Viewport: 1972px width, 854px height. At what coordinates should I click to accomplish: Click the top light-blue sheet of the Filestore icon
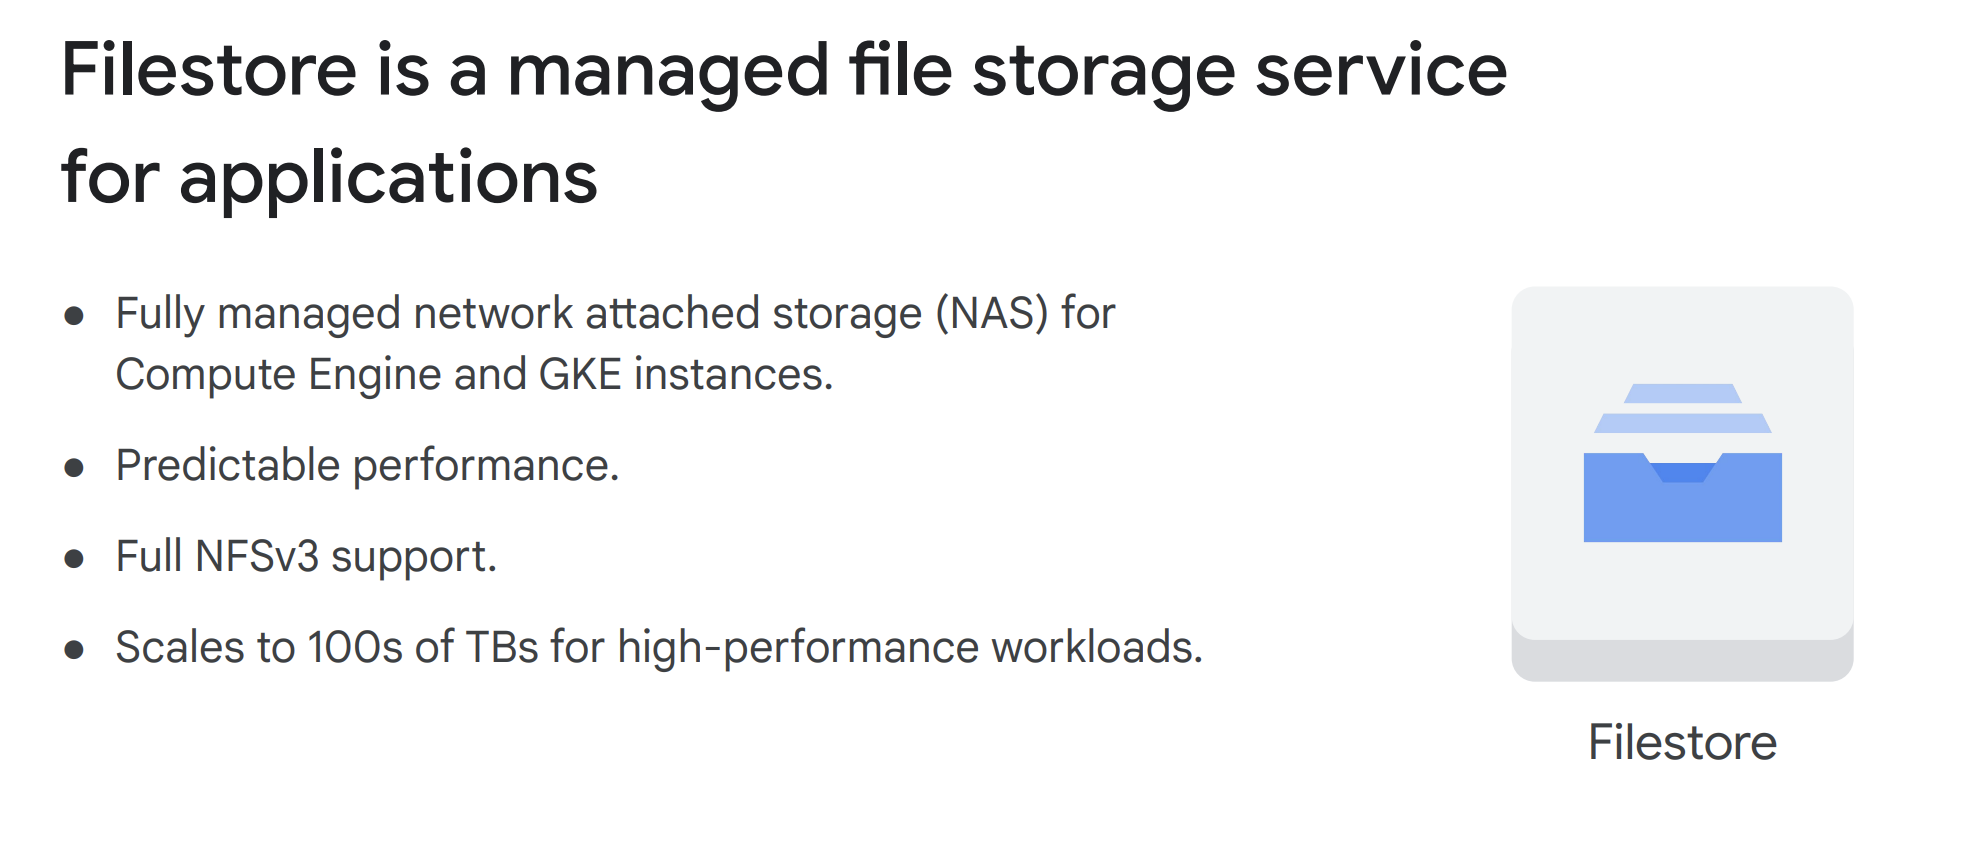(x=1682, y=393)
